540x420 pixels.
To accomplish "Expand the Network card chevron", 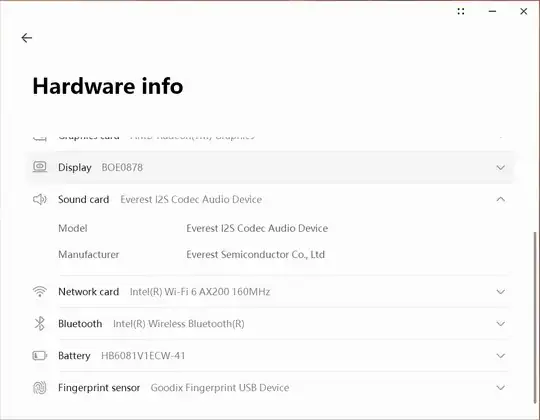I will coord(501,292).
